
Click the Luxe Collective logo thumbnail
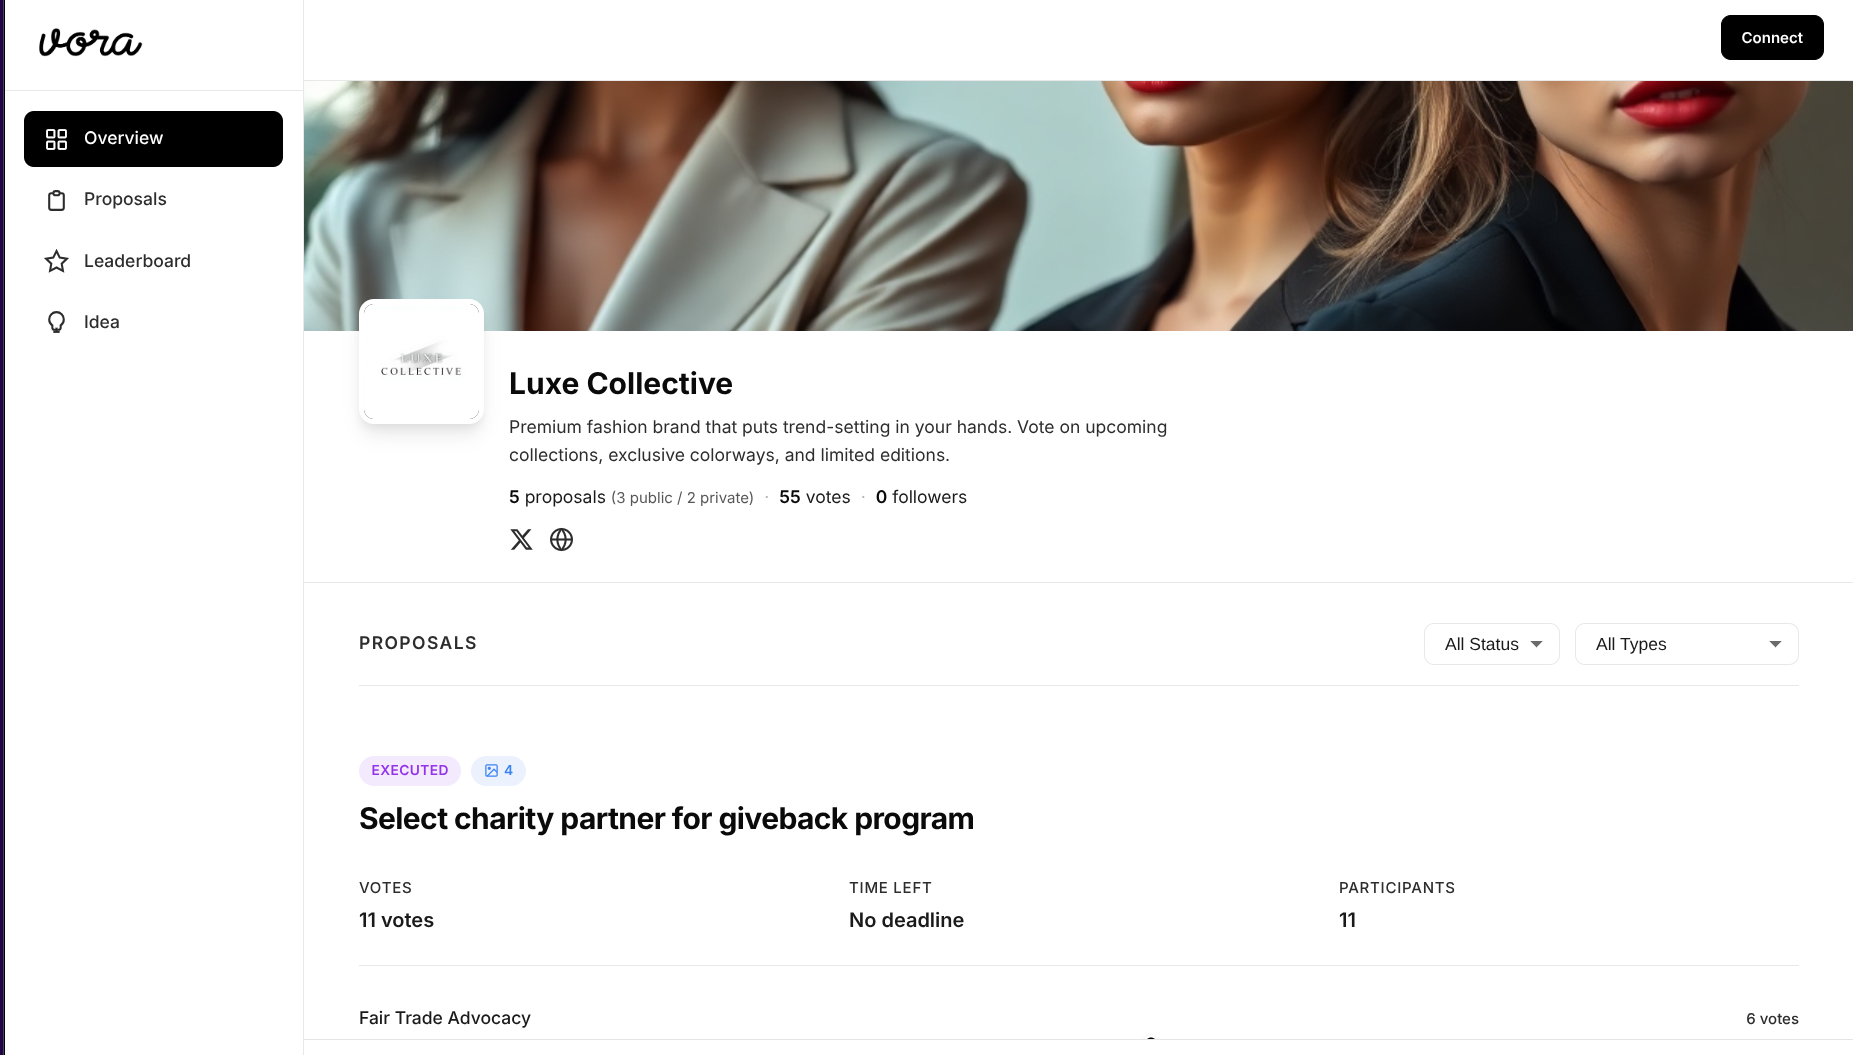[421, 362]
